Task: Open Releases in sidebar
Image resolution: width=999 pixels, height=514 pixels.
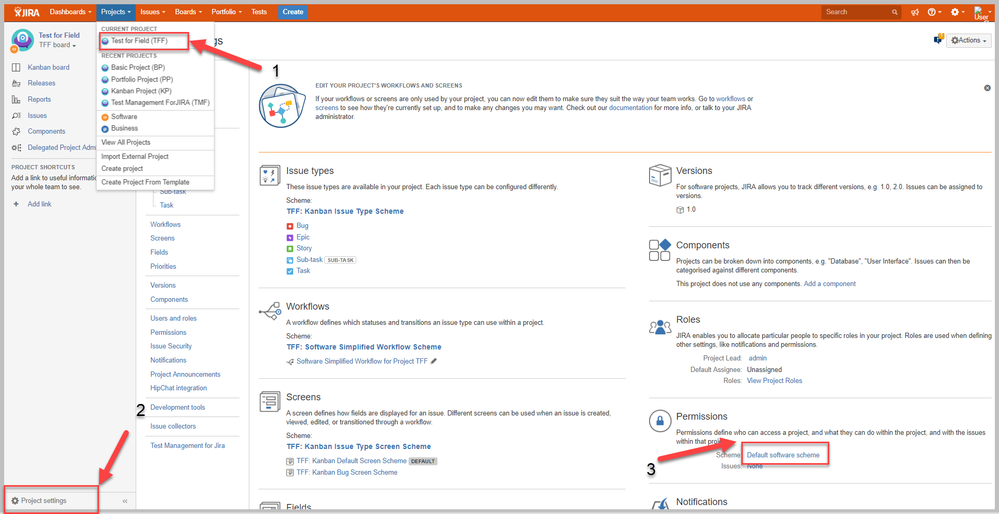Action: point(41,83)
